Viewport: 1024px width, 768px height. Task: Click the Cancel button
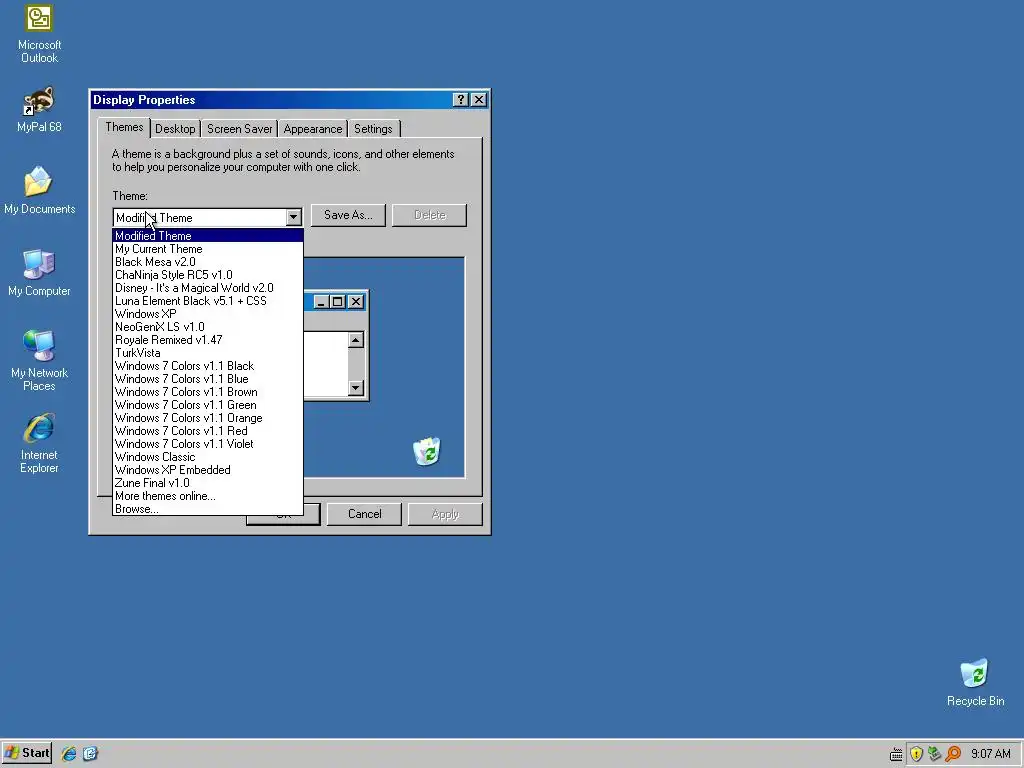pos(364,514)
